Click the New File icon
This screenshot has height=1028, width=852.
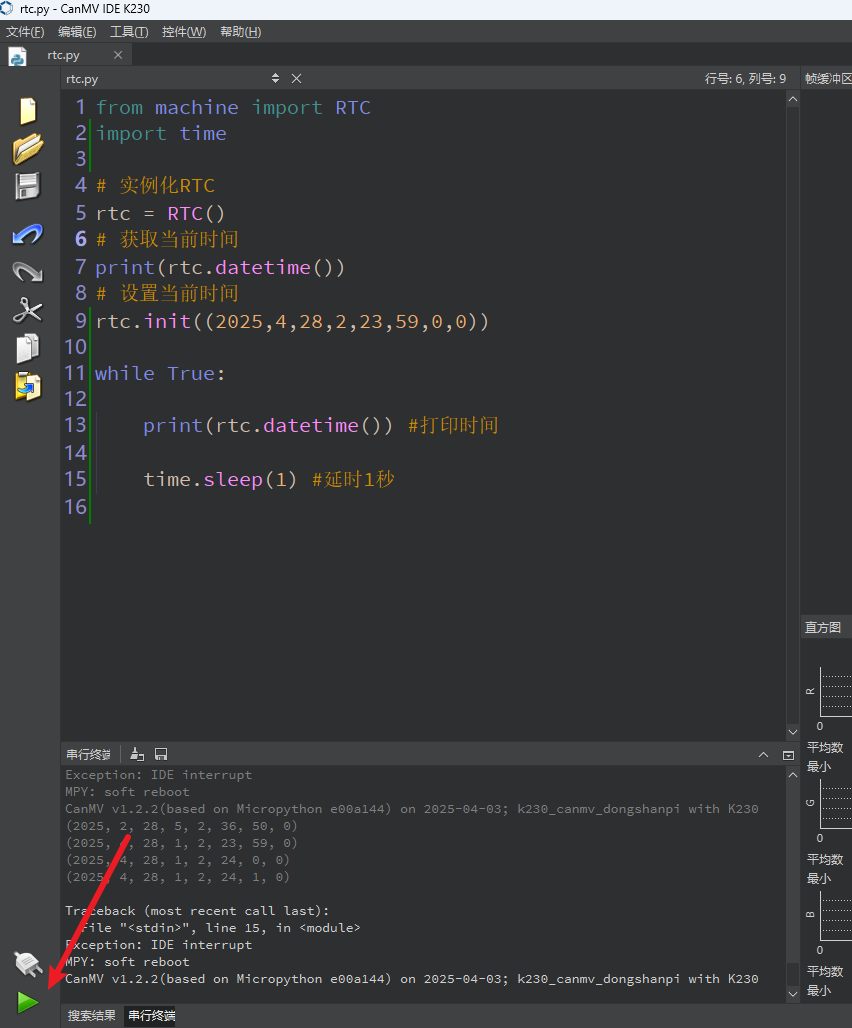point(28,111)
